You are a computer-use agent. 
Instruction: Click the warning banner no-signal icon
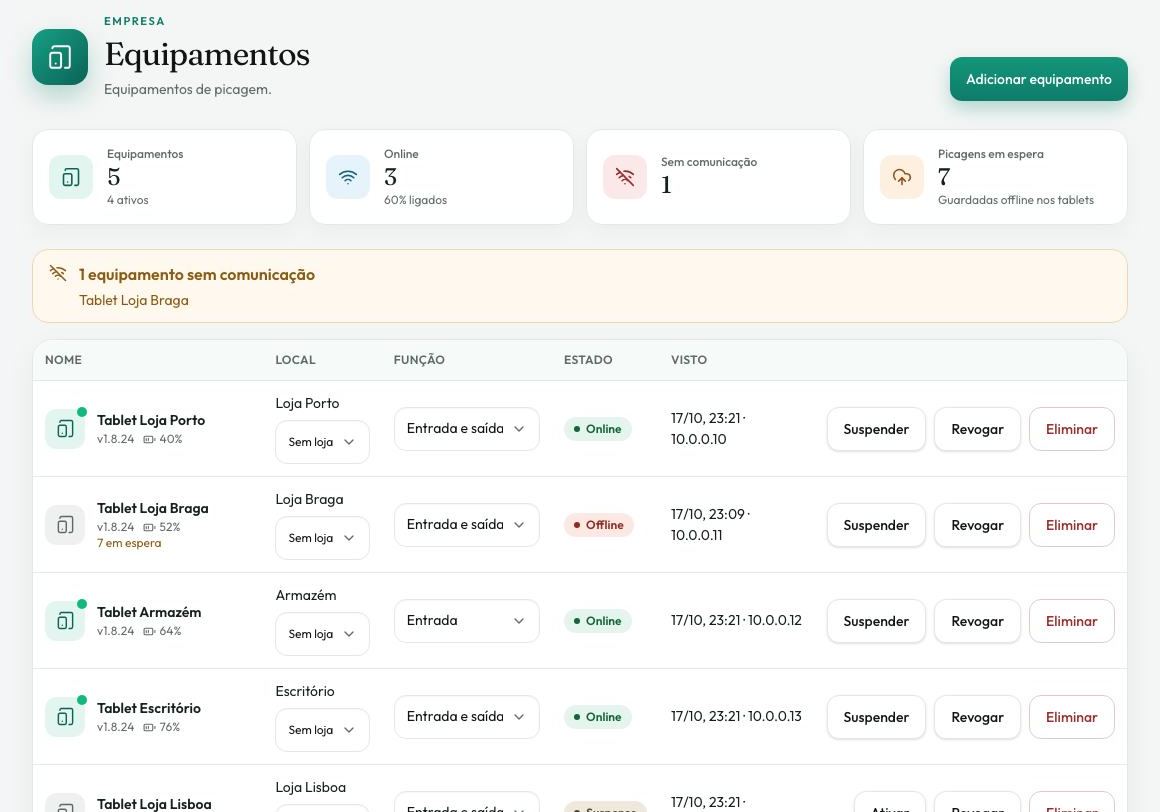(x=58, y=273)
